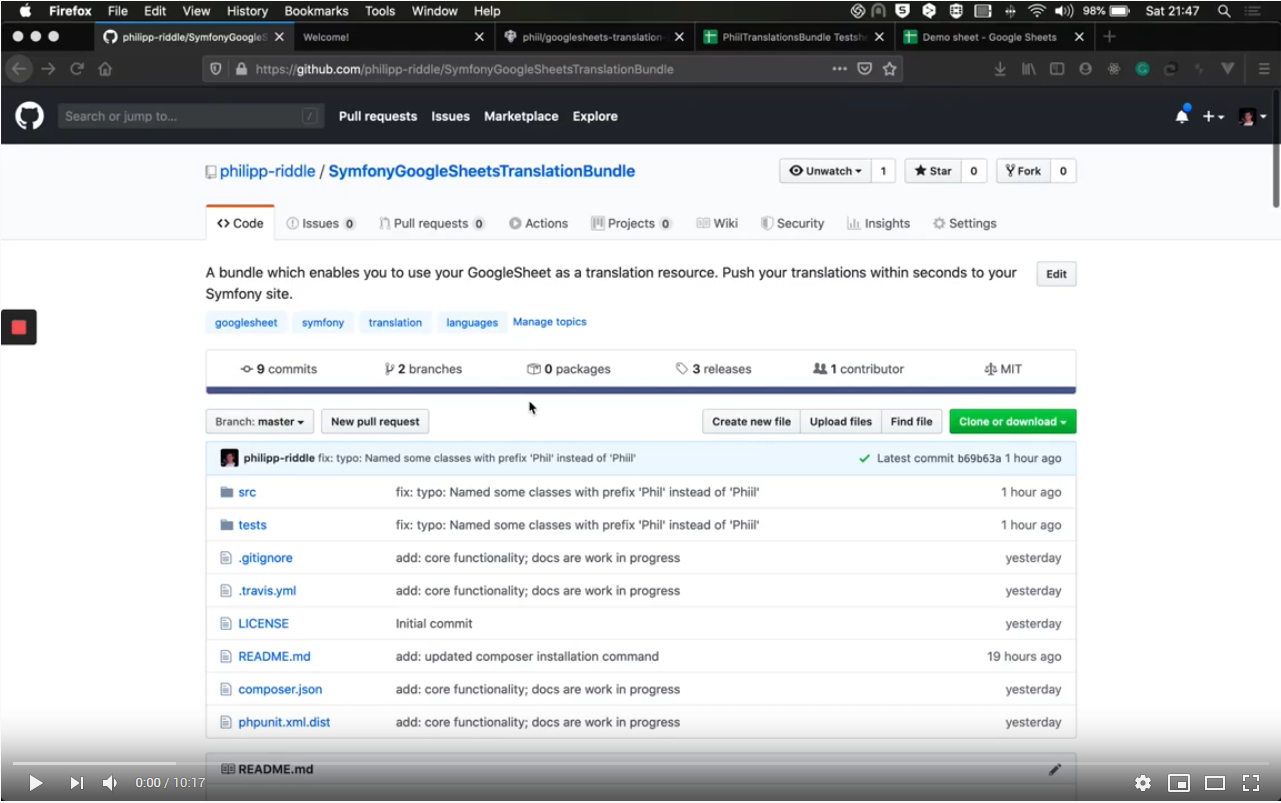Open Firefox library icon

[1029, 69]
